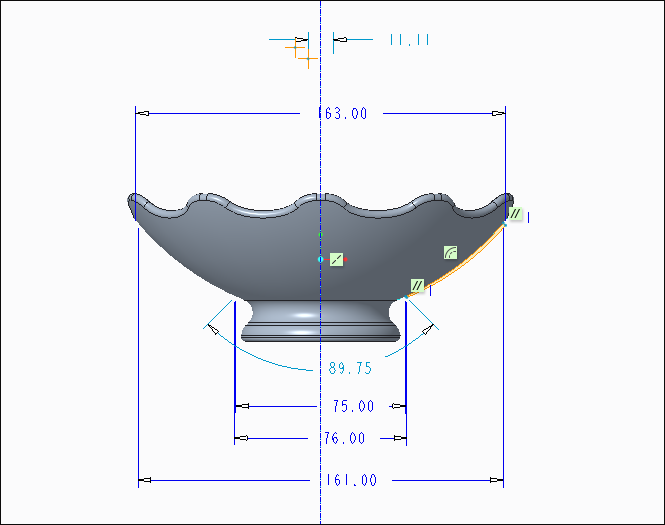Select the 163.00 width dimension value
The image size is (665, 525).
point(343,114)
